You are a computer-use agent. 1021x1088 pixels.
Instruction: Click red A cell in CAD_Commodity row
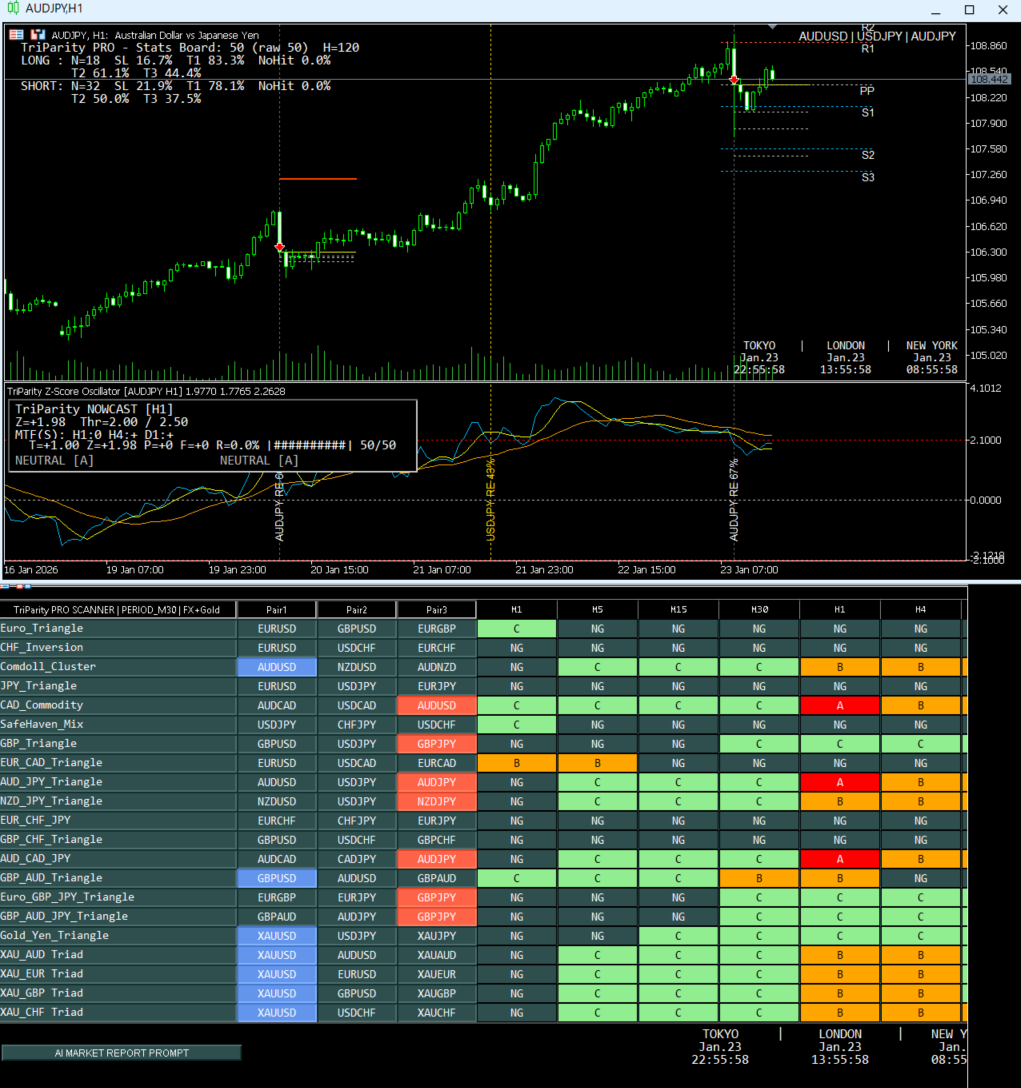click(840, 706)
